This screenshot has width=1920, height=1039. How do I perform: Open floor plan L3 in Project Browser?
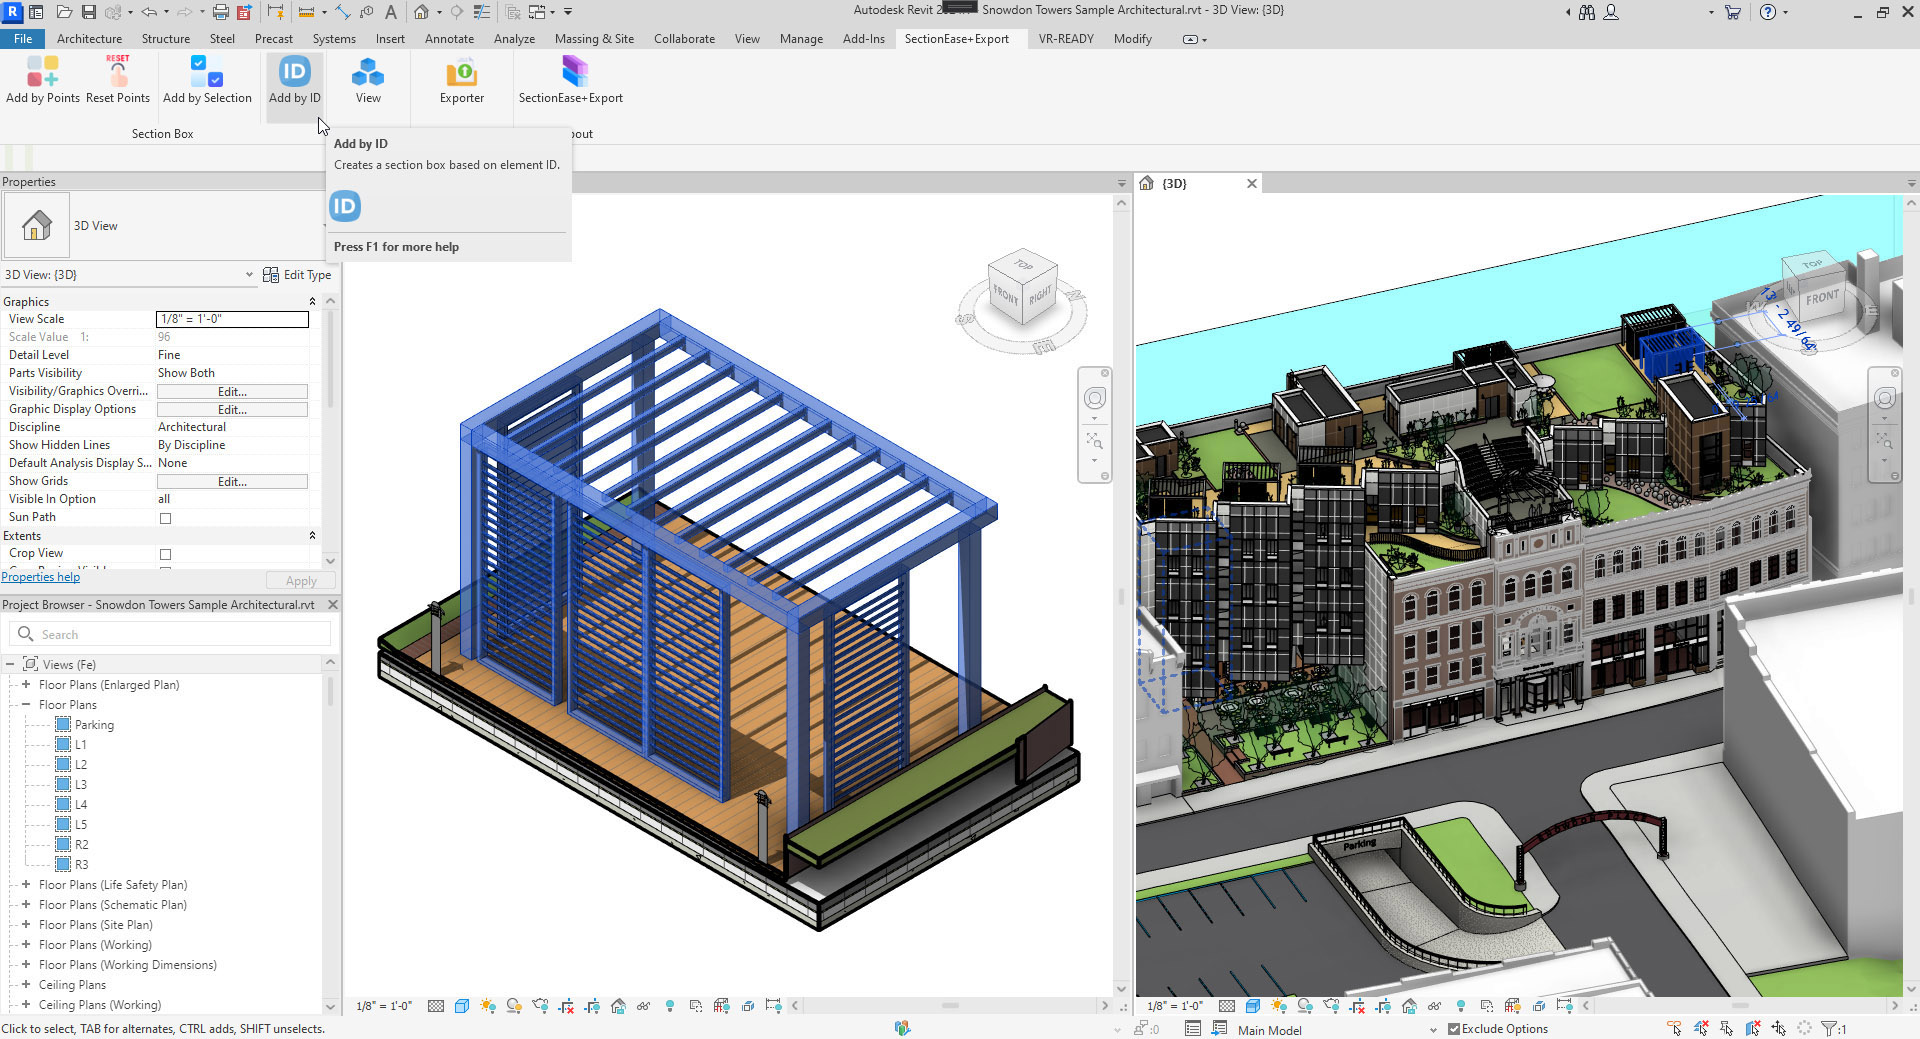(x=81, y=785)
